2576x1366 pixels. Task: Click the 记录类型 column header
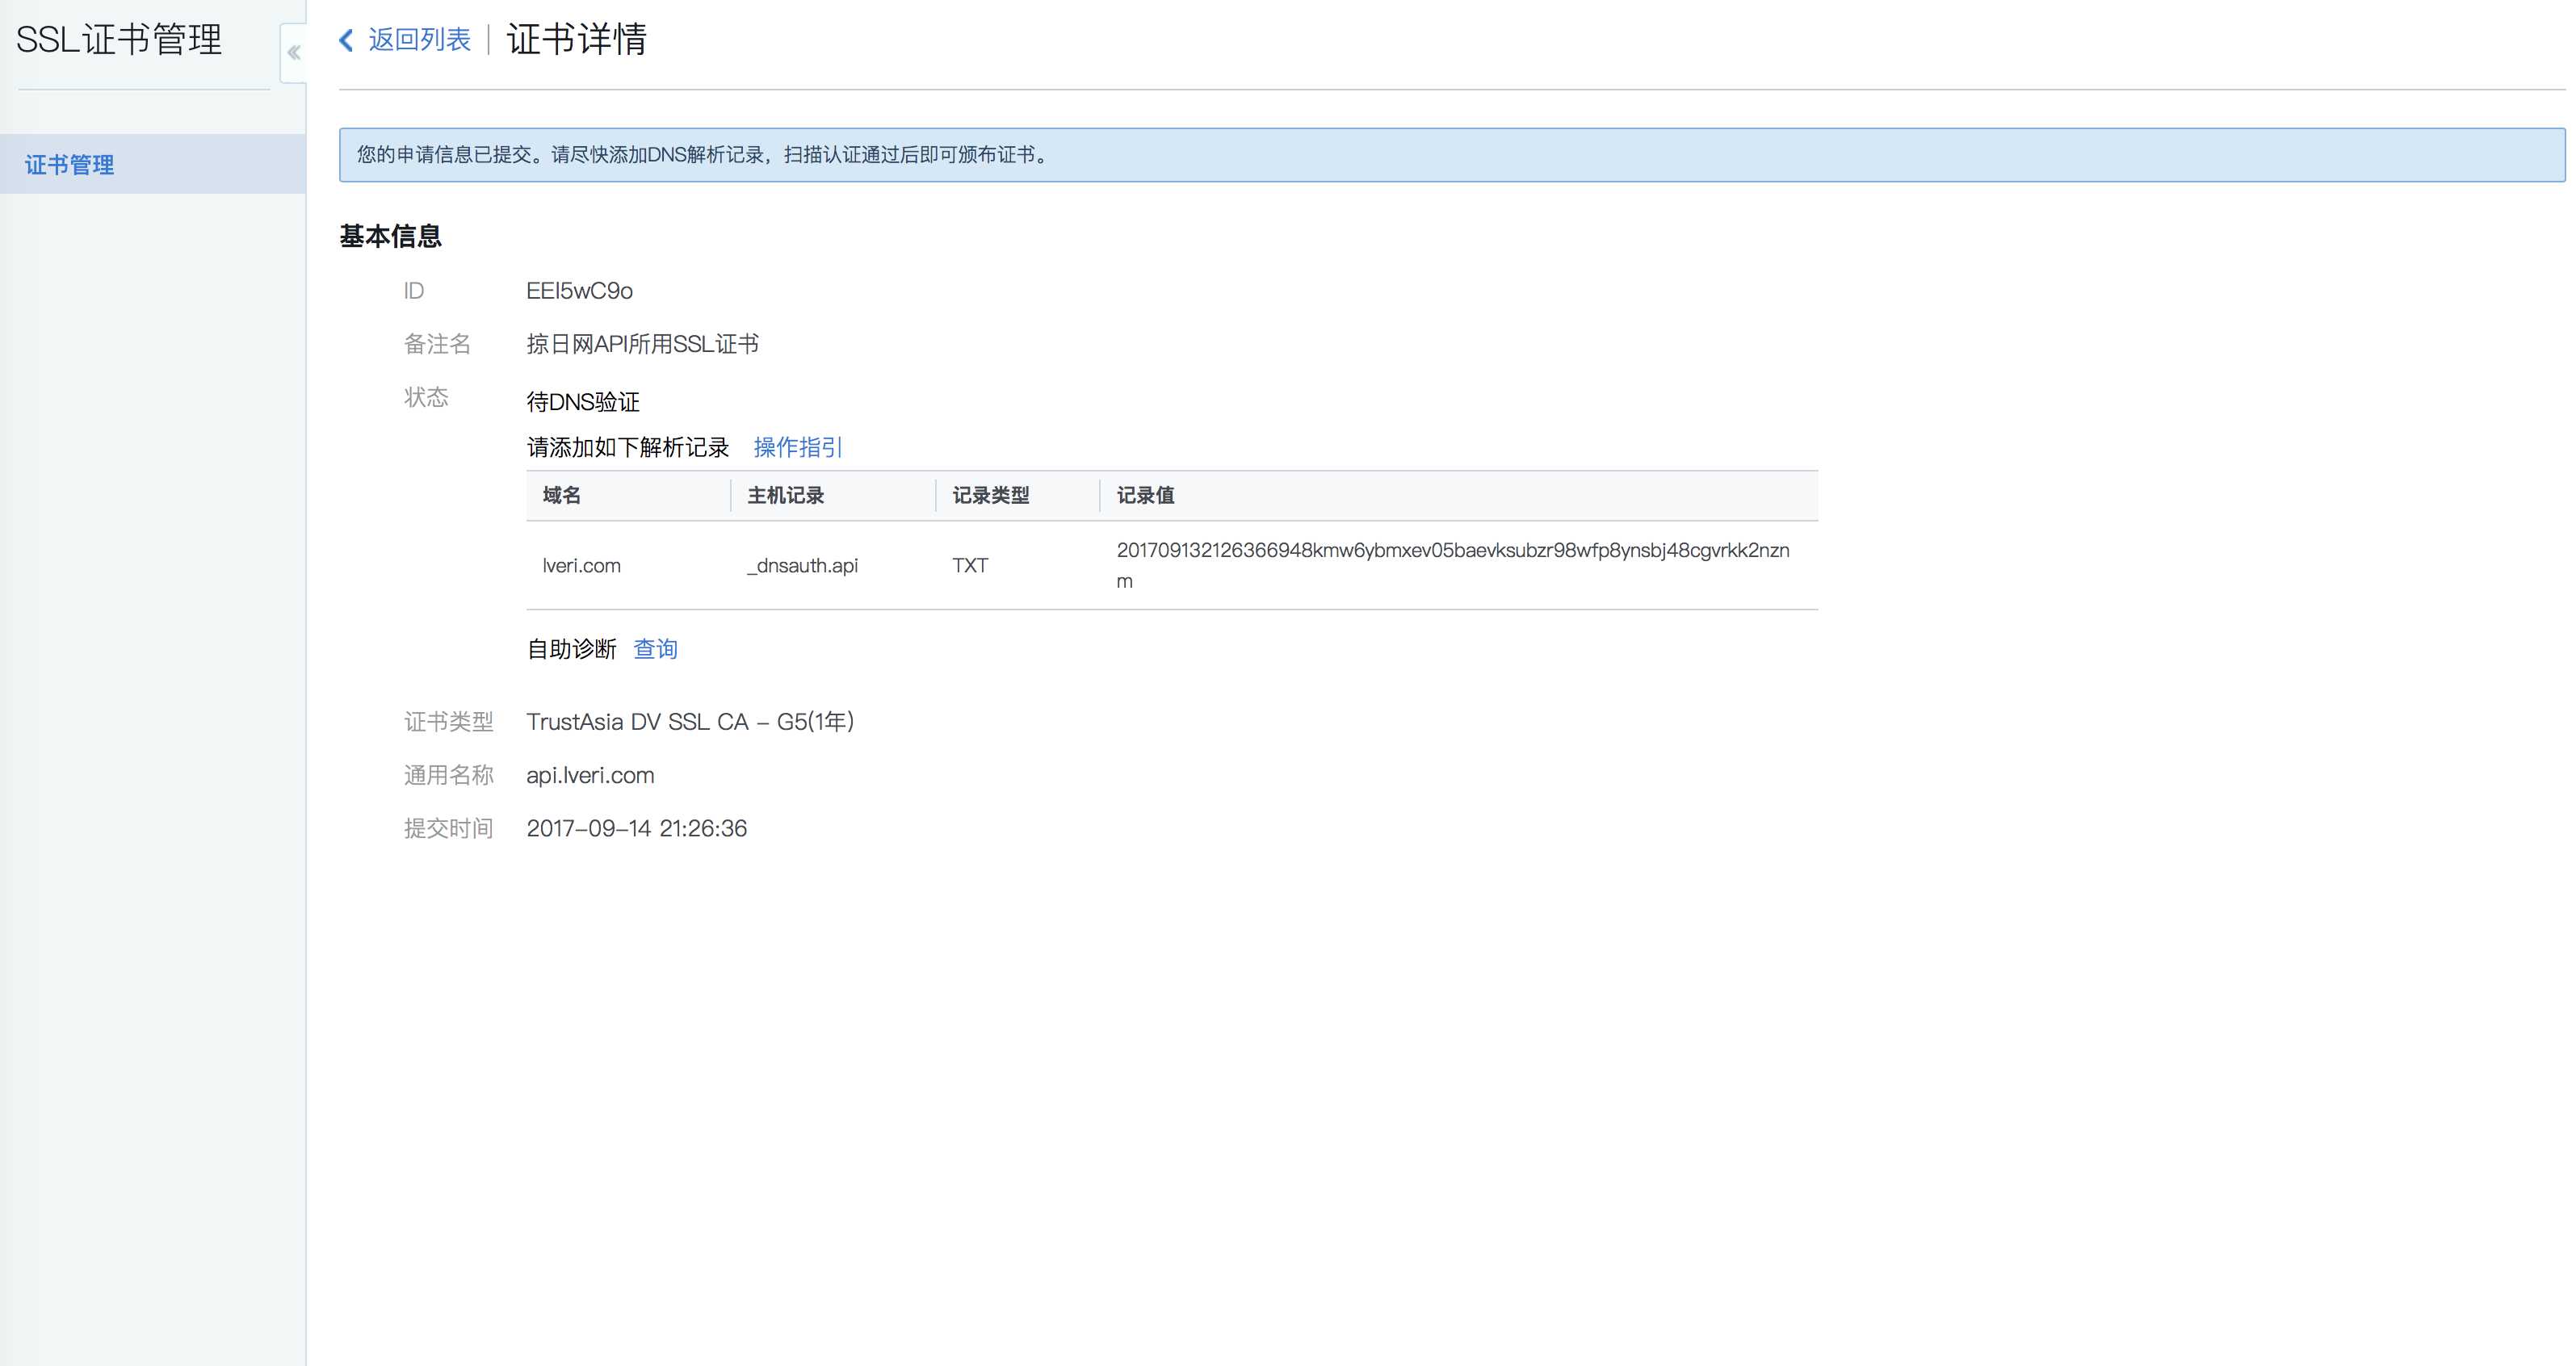(x=991, y=495)
